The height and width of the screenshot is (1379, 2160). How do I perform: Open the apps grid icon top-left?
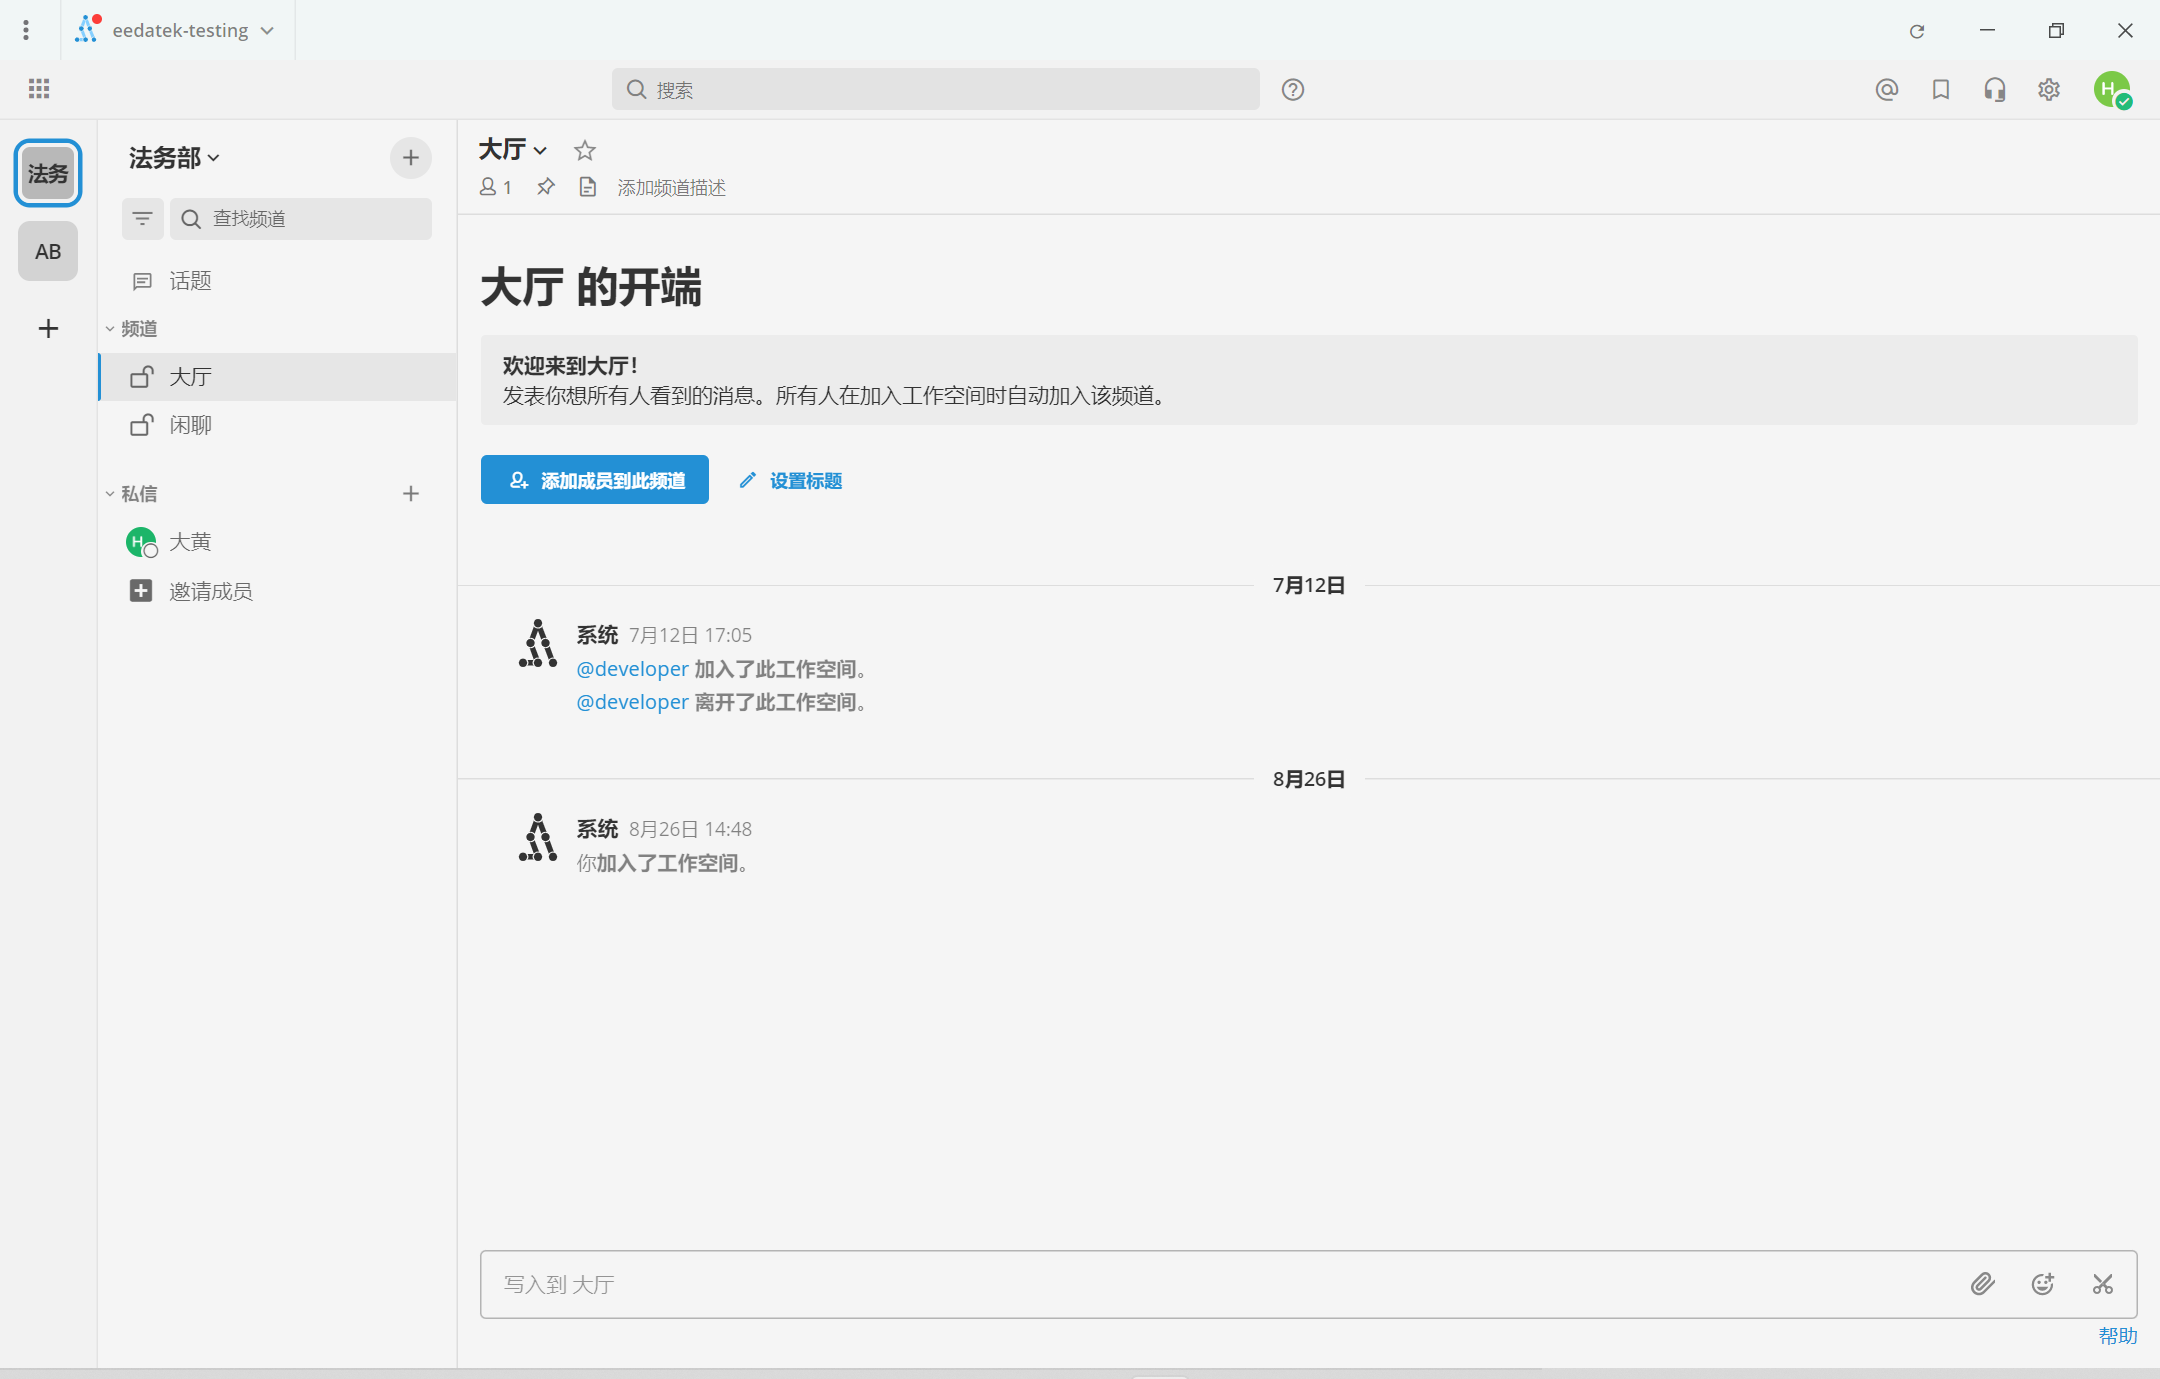pos(39,89)
